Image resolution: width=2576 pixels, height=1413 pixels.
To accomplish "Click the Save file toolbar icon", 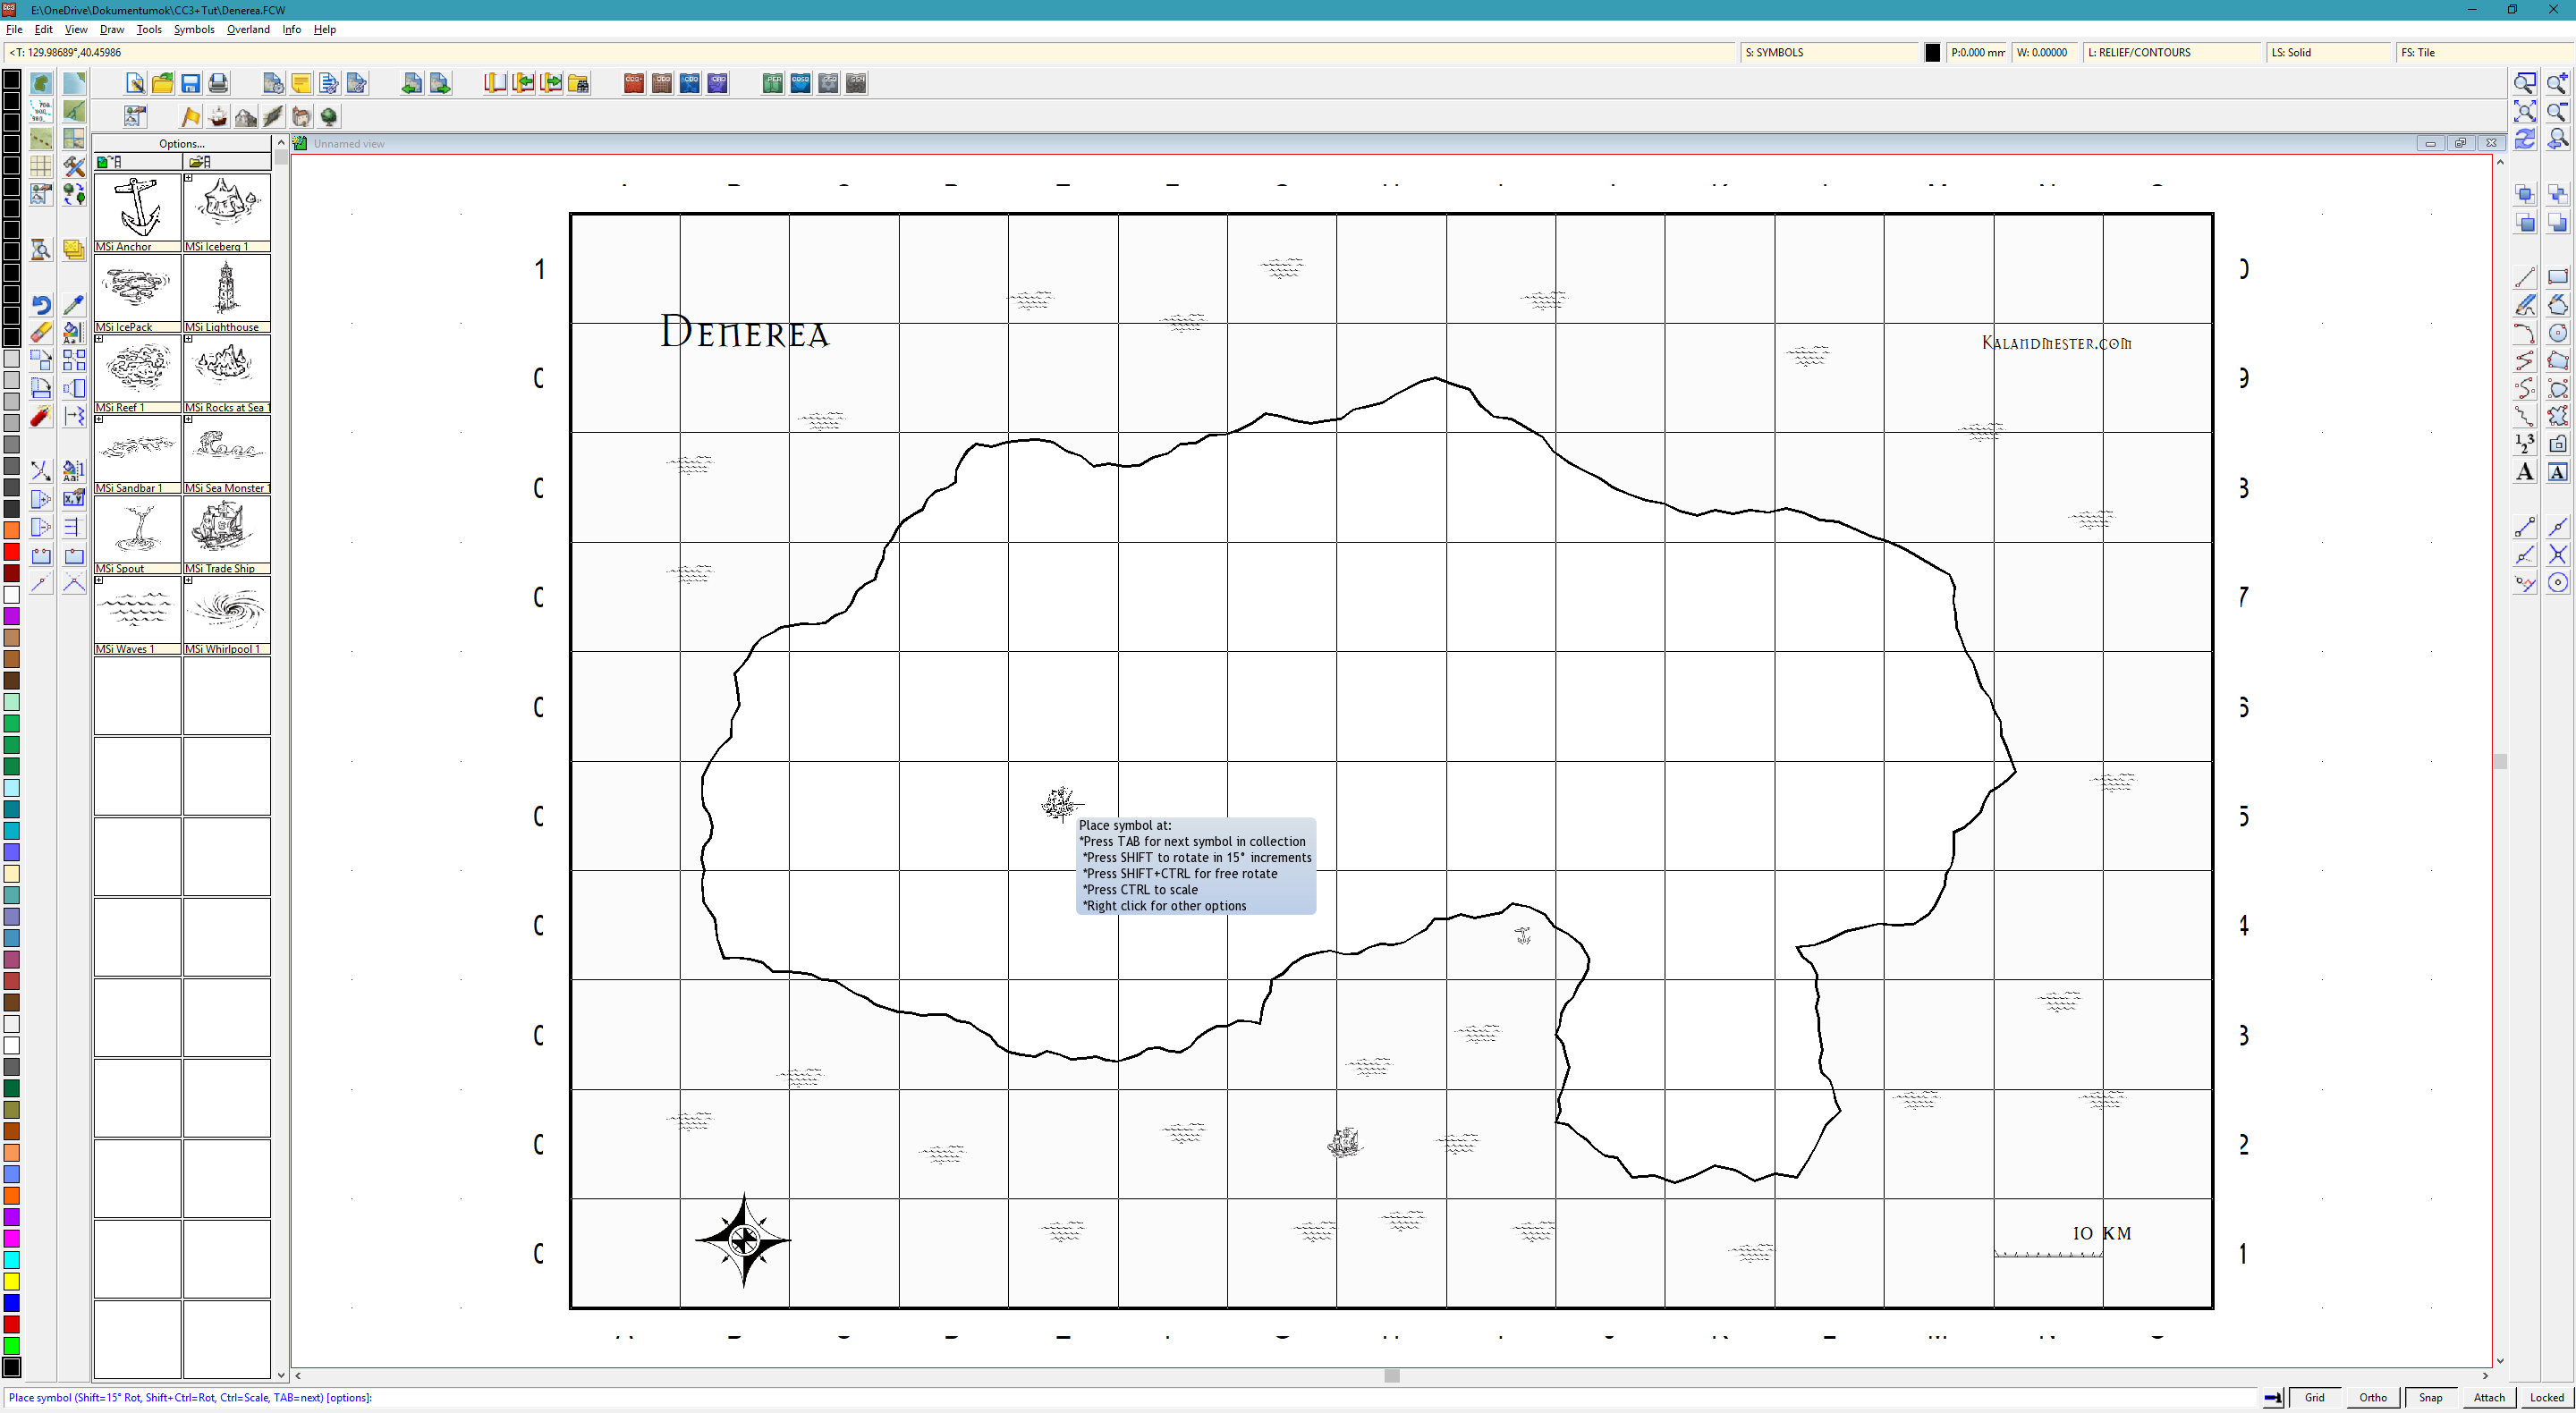I will (x=190, y=84).
